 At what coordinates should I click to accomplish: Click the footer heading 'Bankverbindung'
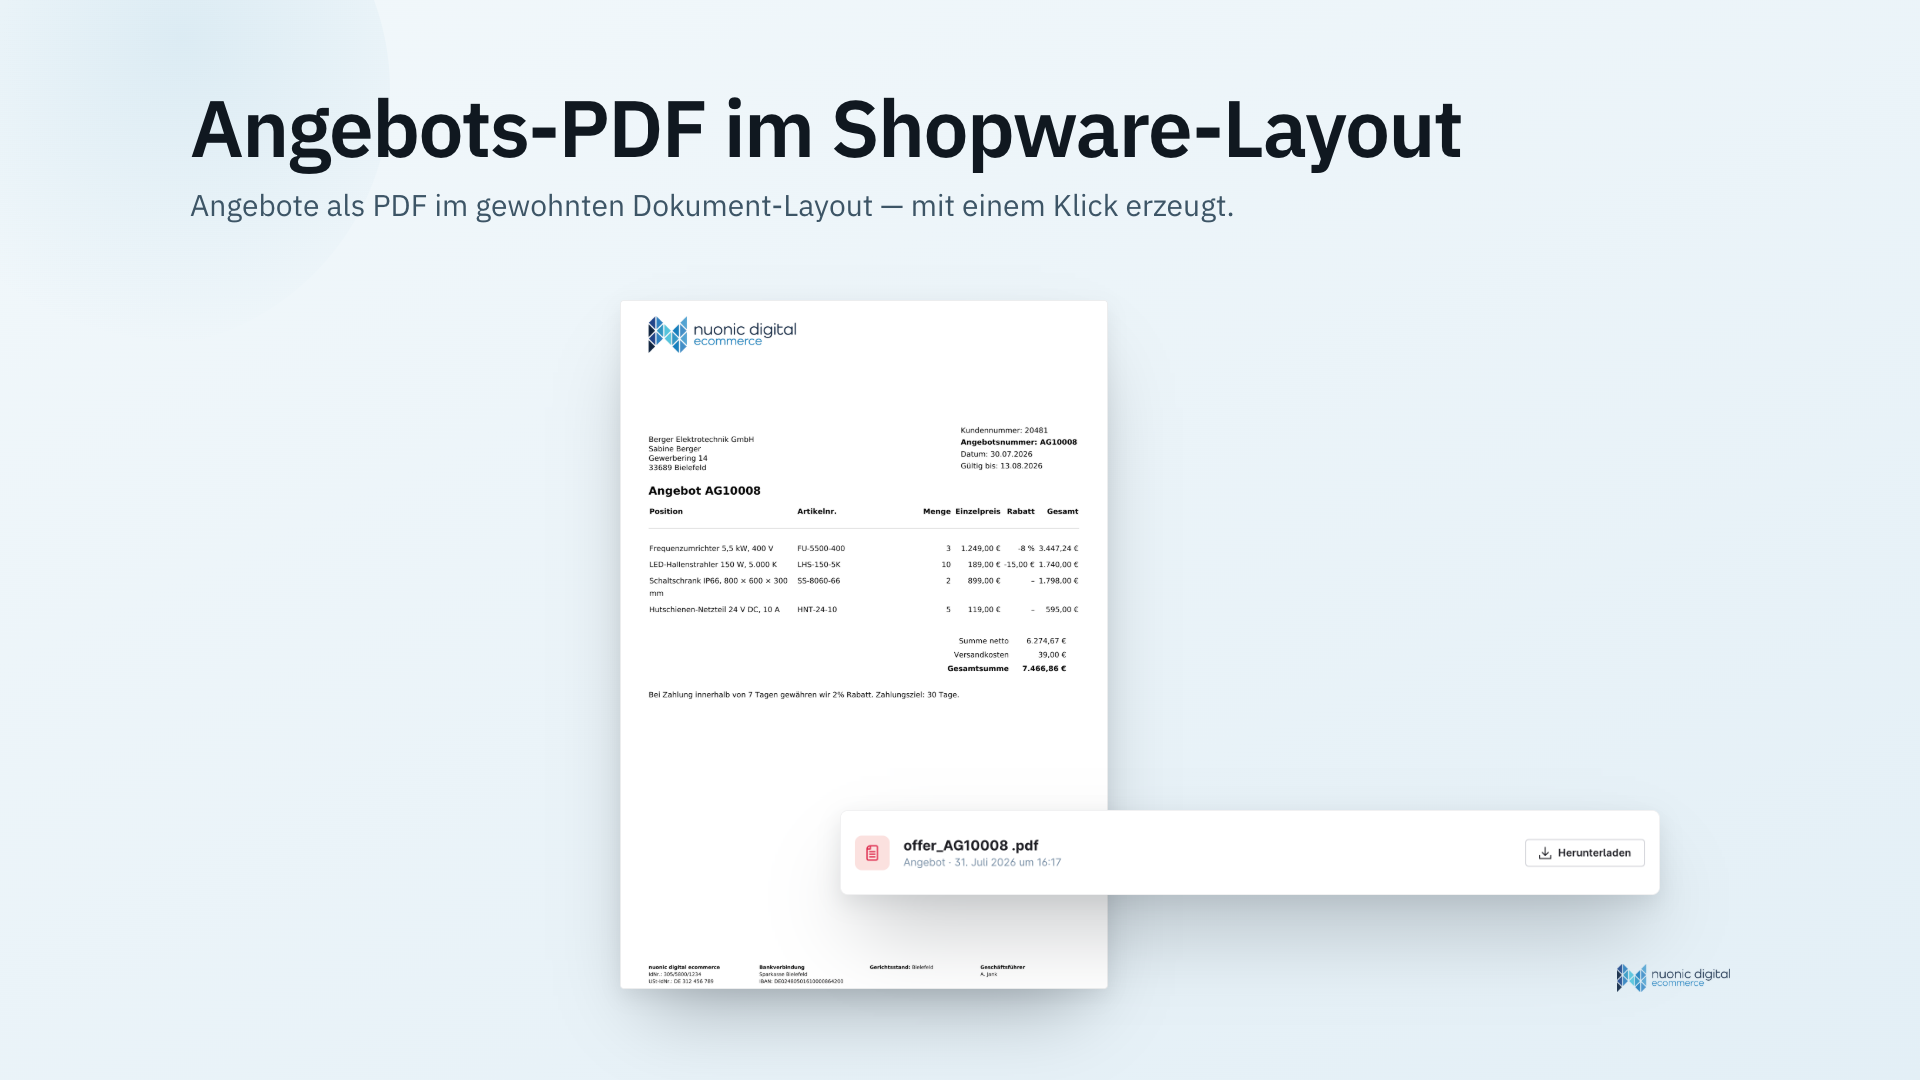(782, 967)
